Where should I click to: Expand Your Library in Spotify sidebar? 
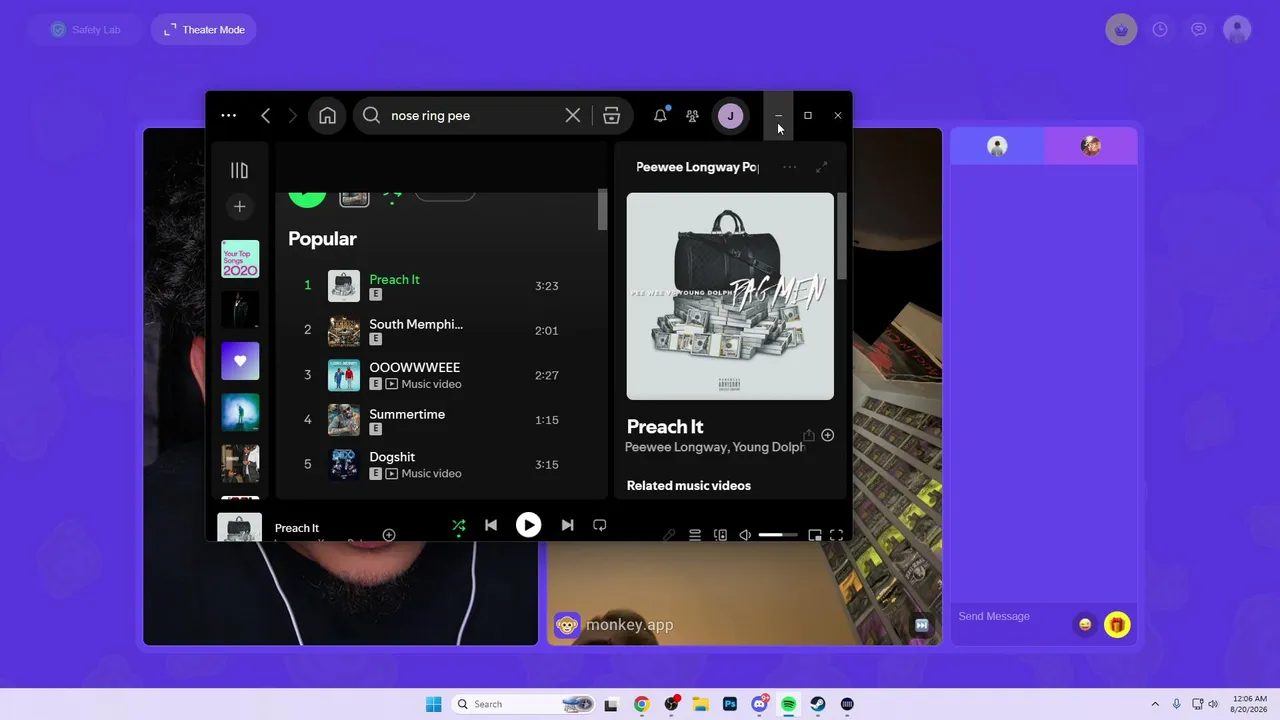coord(239,171)
